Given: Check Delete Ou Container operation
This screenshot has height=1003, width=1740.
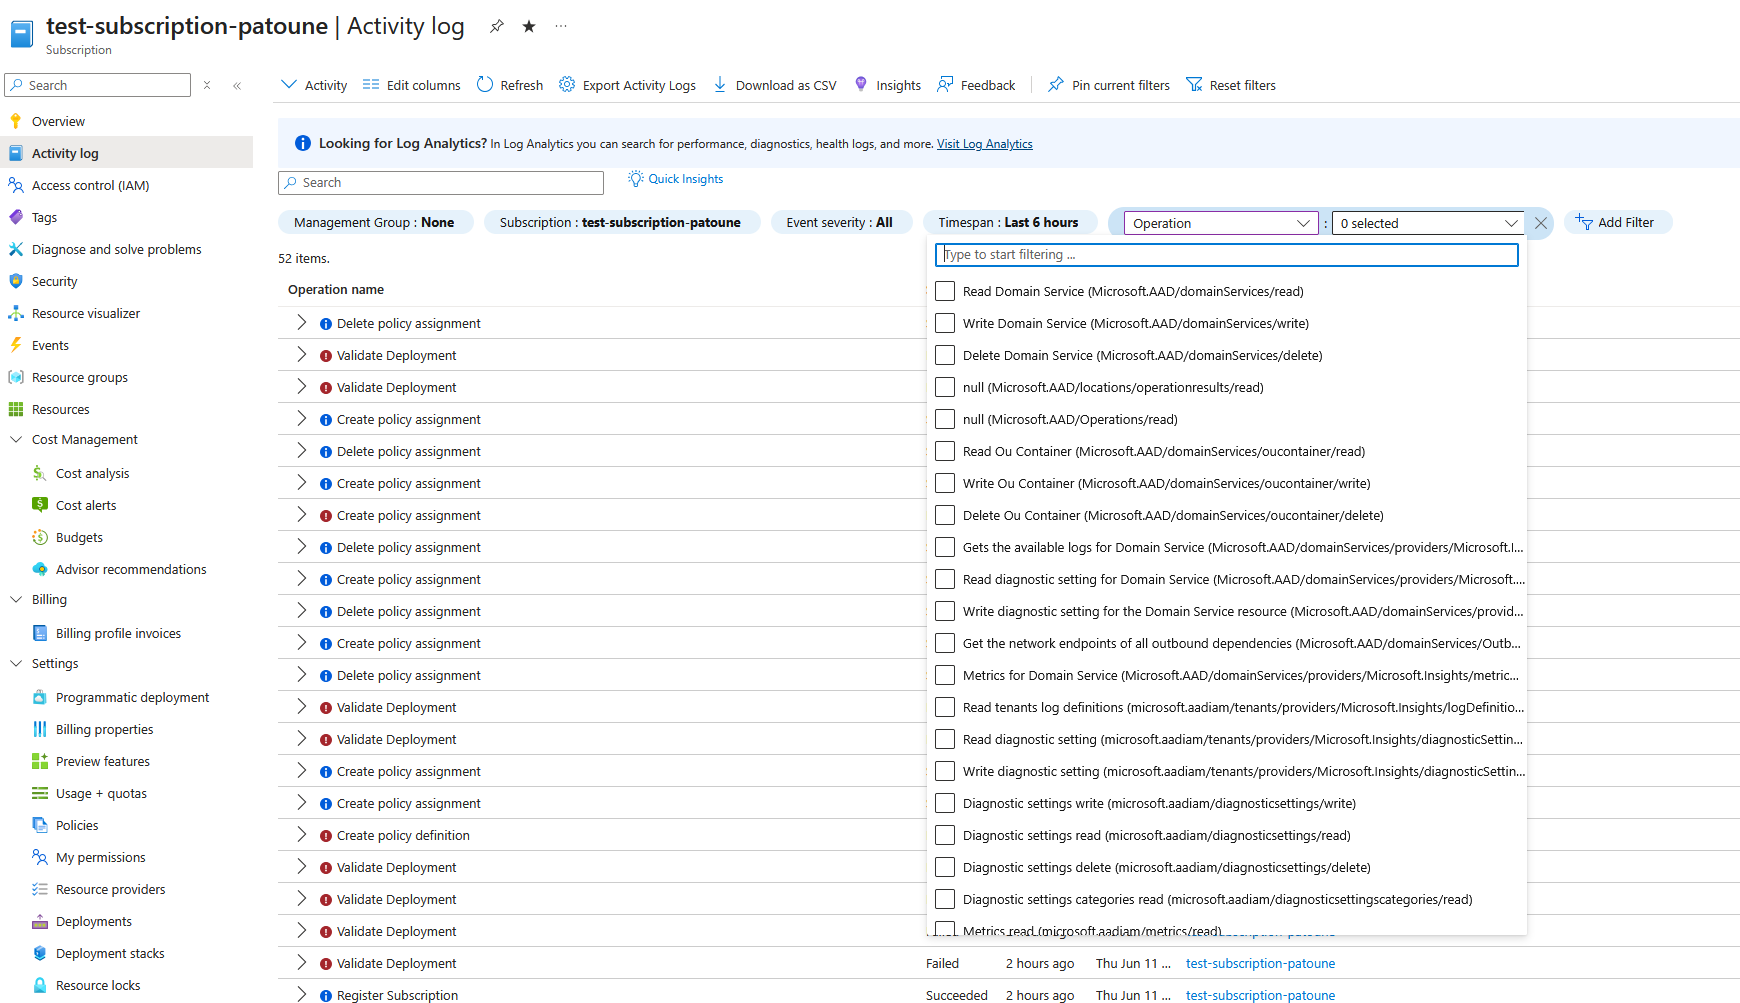Looking at the screenshot, I should pyautogui.click(x=945, y=515).
